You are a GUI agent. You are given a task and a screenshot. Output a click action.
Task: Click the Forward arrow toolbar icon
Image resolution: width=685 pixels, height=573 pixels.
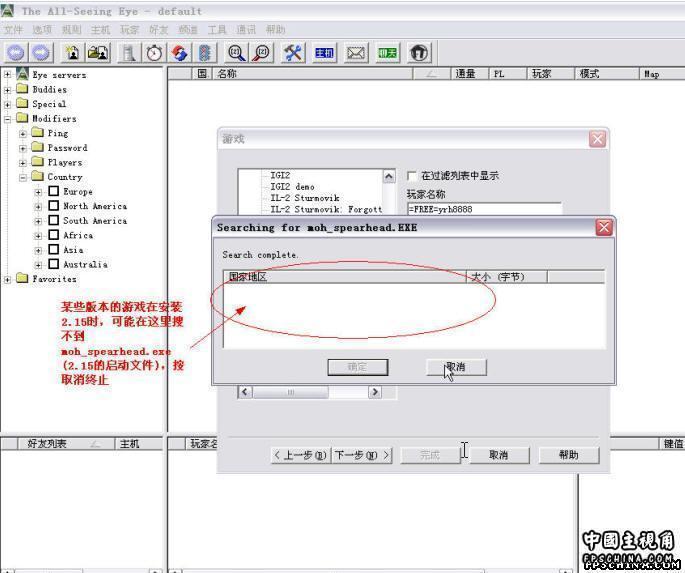42,53
